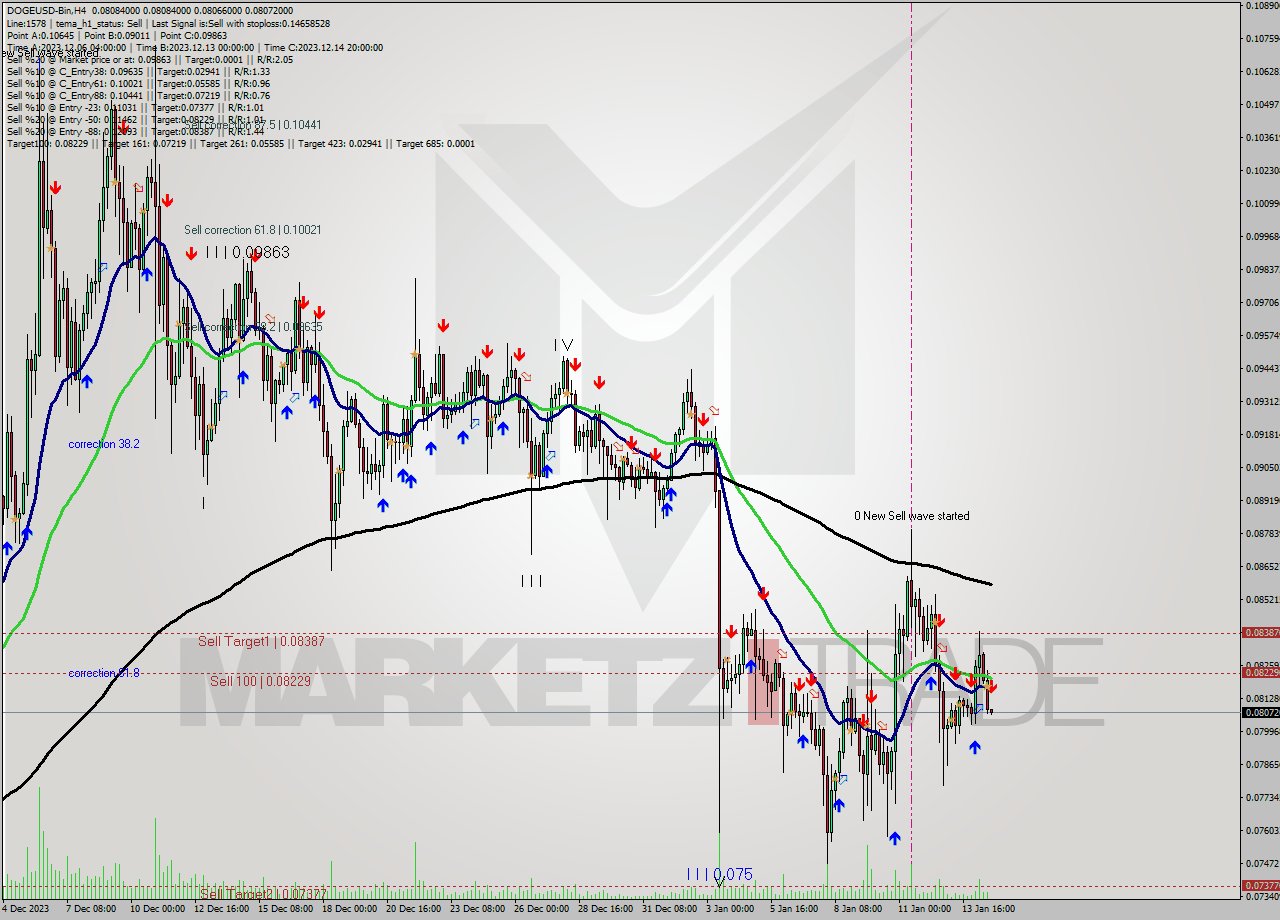Select the 'I I I 0.09863' wave label
1280x920 pixels.
click(247, 253)
